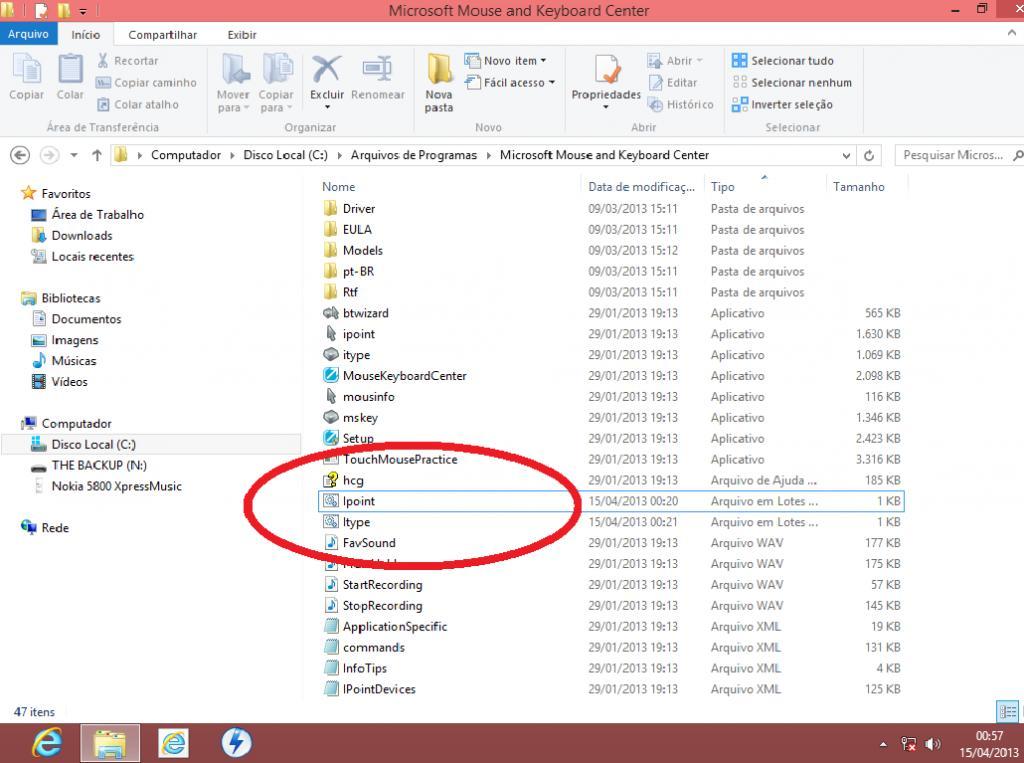Click the Excluir delete icon
Image resolution: width=1024 pixels, height=763 pixels.
click(x=327, y=78)
